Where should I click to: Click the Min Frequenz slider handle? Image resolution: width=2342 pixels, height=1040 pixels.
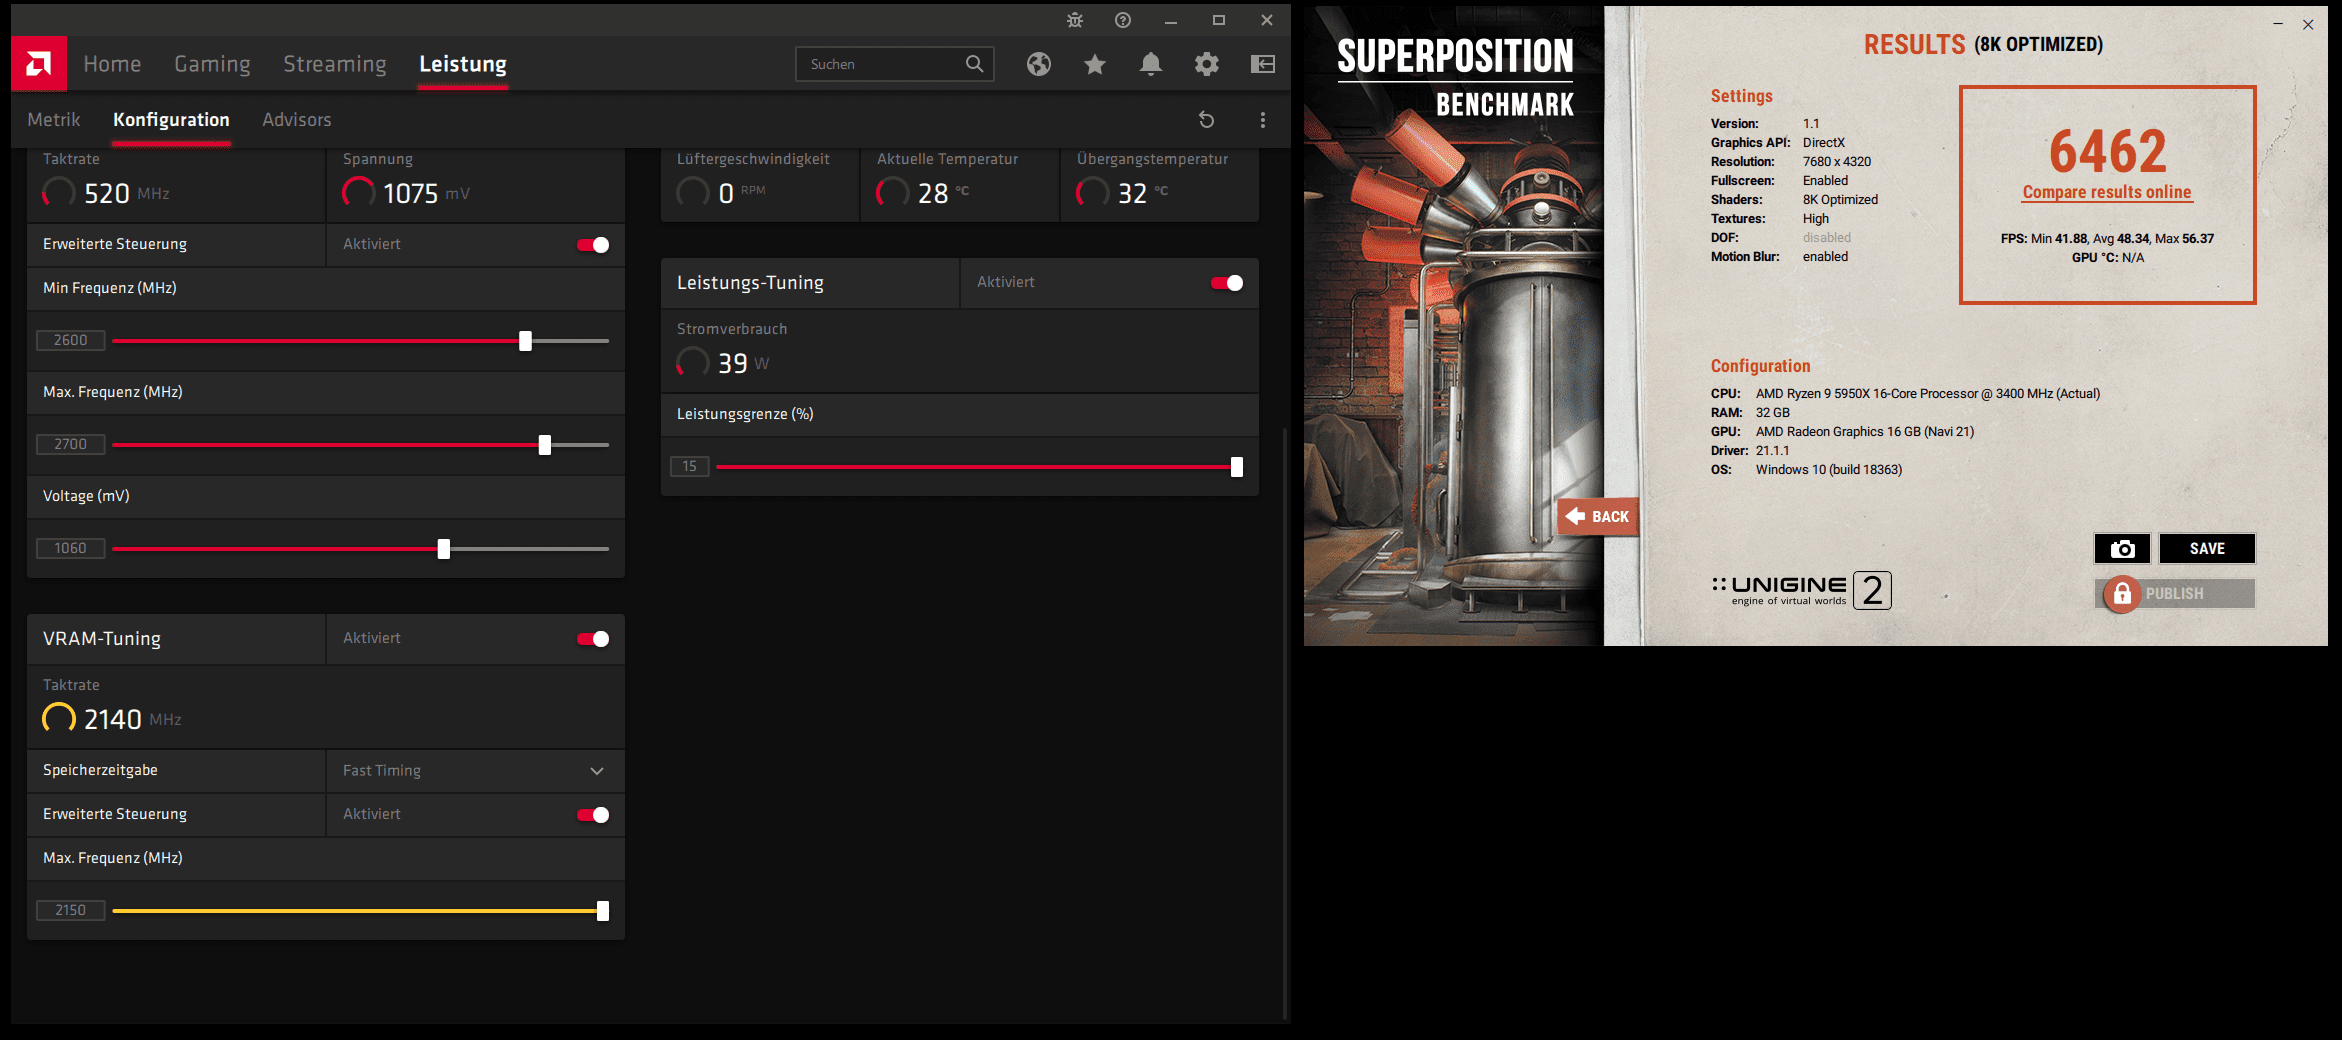click(525, 341)
